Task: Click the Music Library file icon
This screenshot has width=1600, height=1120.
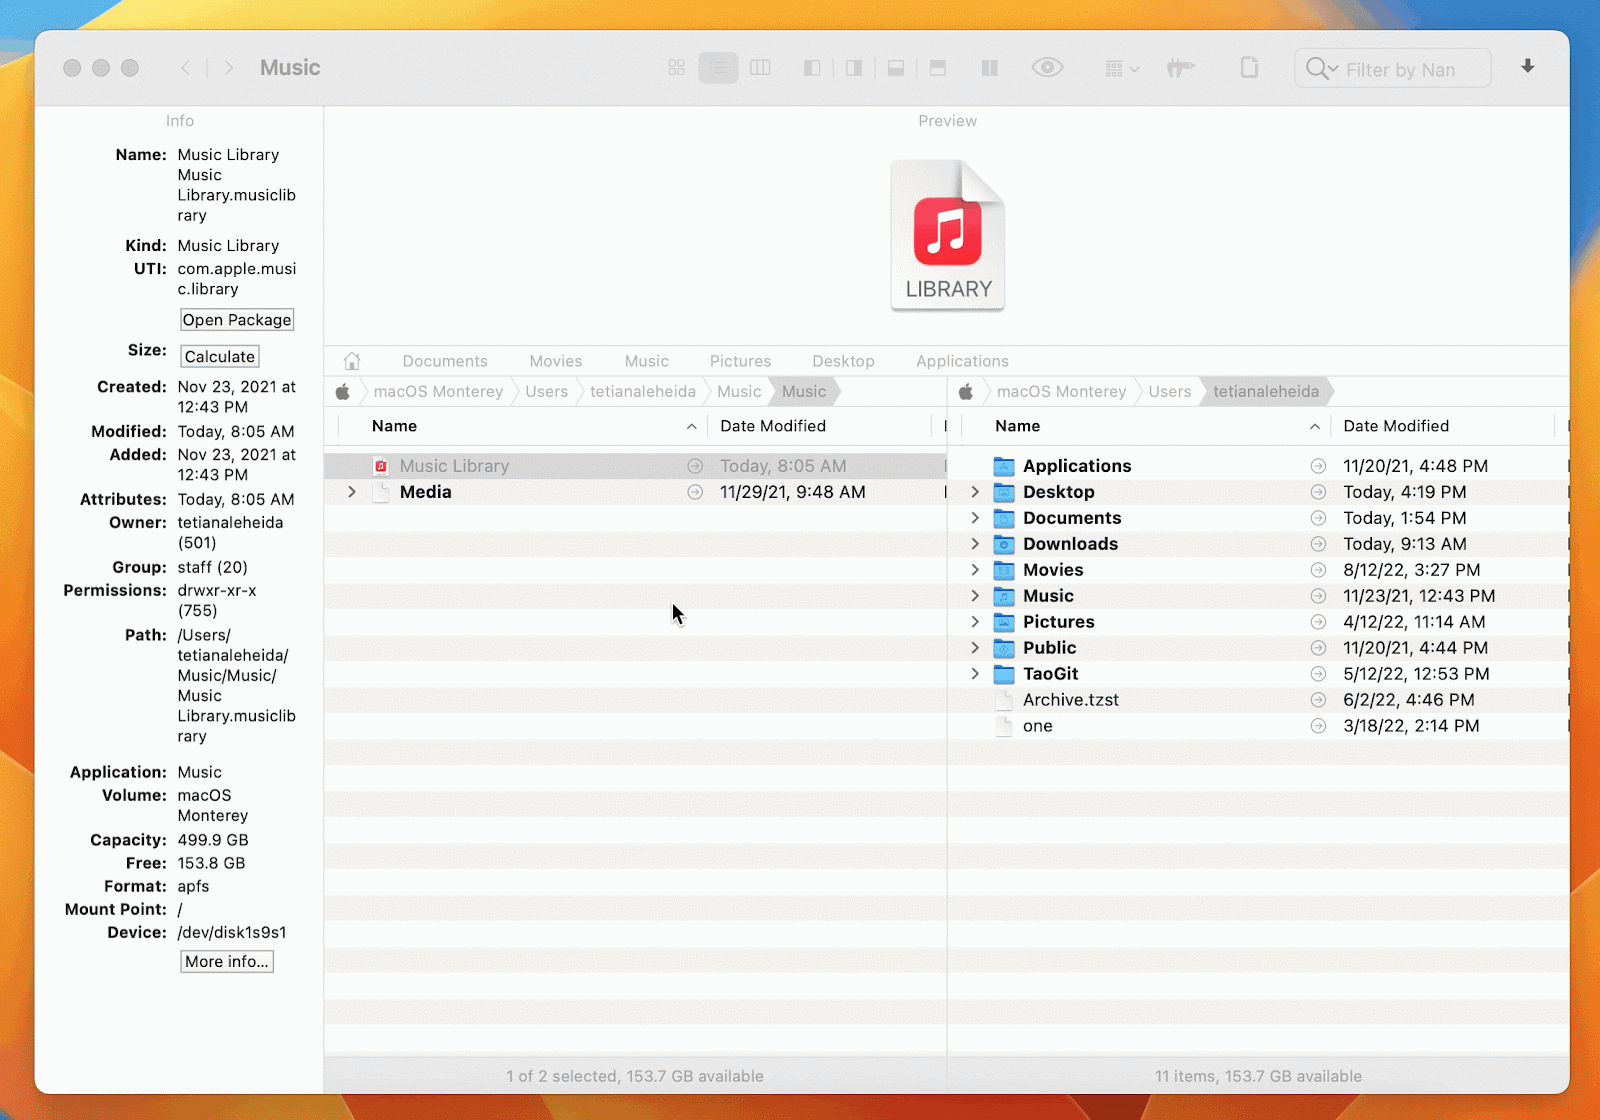Action: coord(382,465)
